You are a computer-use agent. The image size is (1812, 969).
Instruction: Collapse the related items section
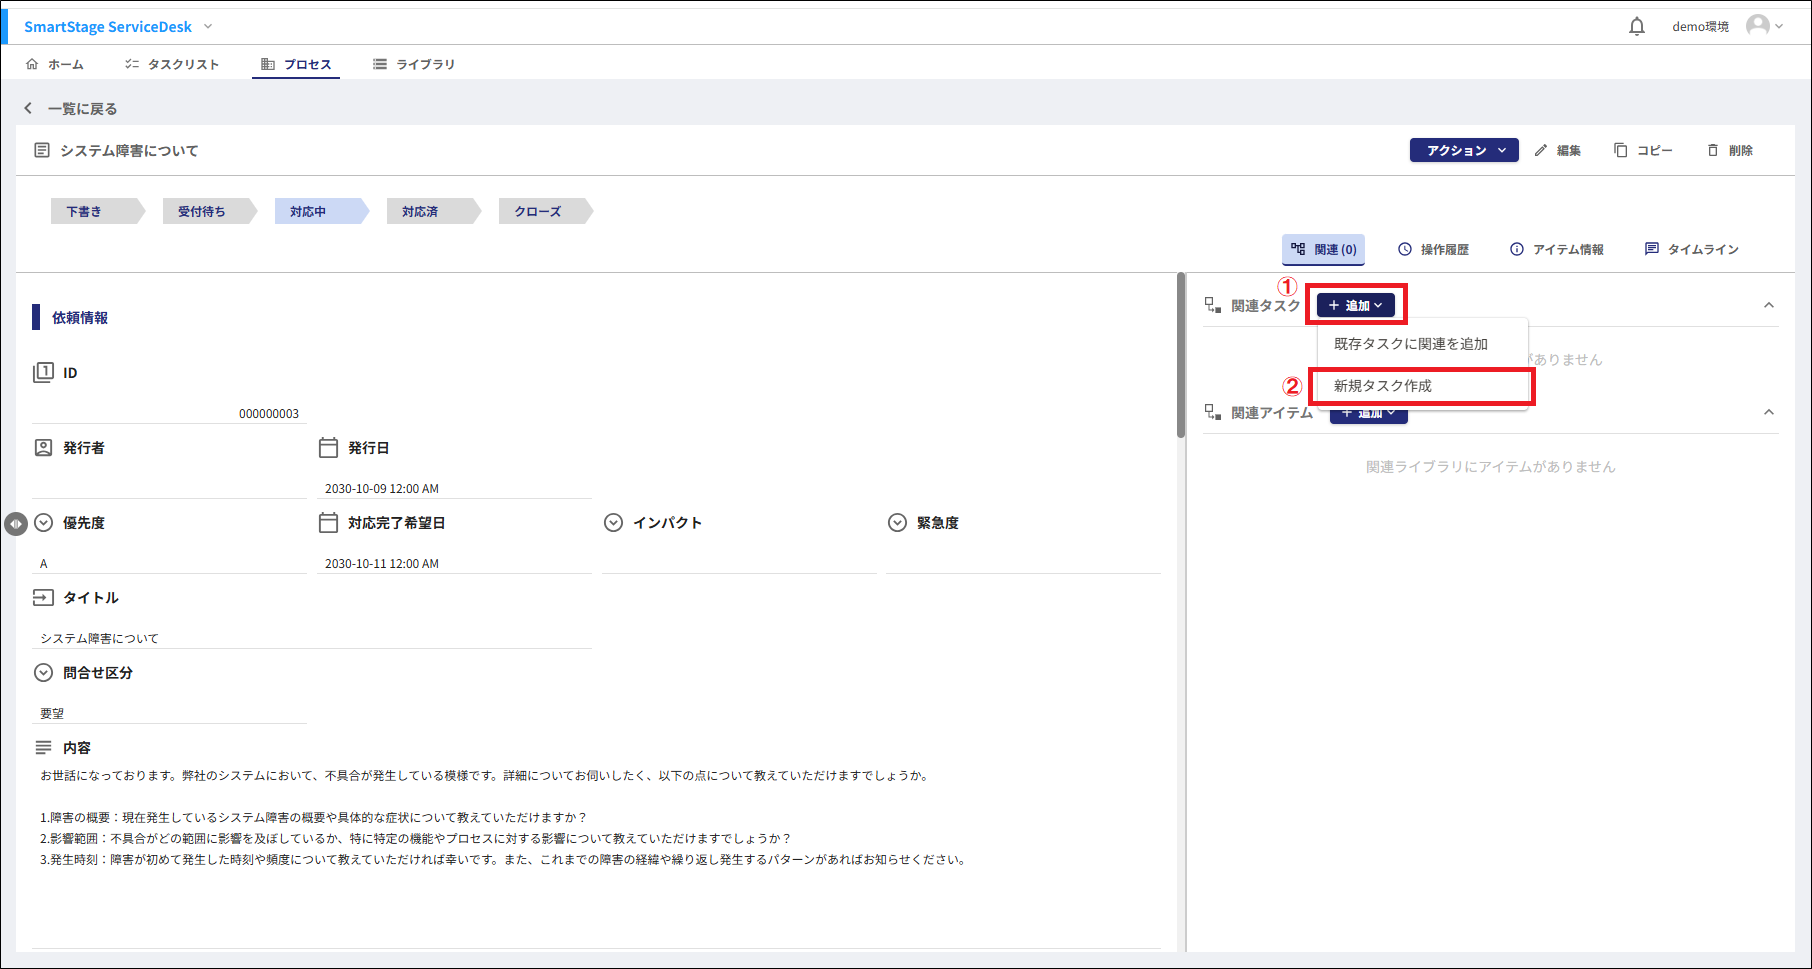(1768, 412)
